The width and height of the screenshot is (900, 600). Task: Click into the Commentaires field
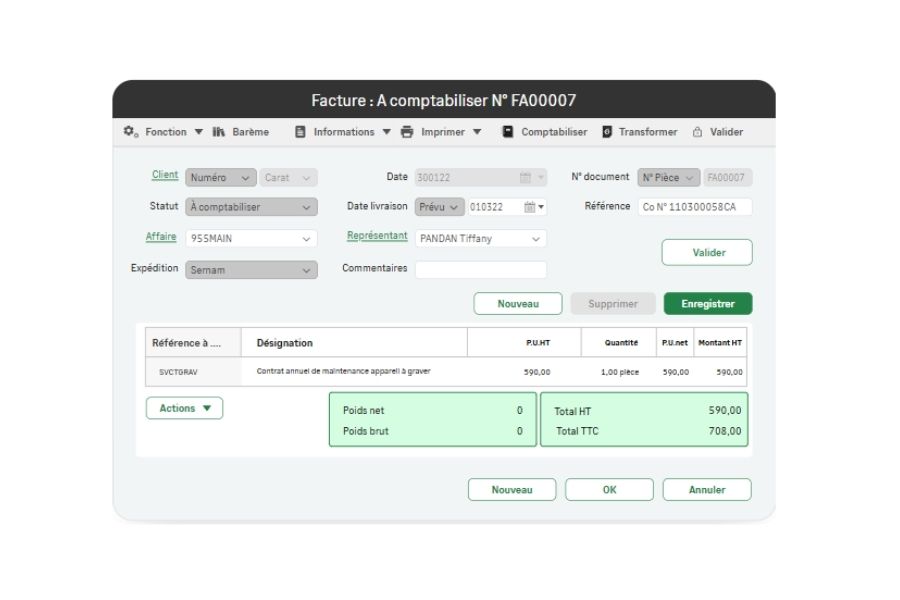pos(481,270)
